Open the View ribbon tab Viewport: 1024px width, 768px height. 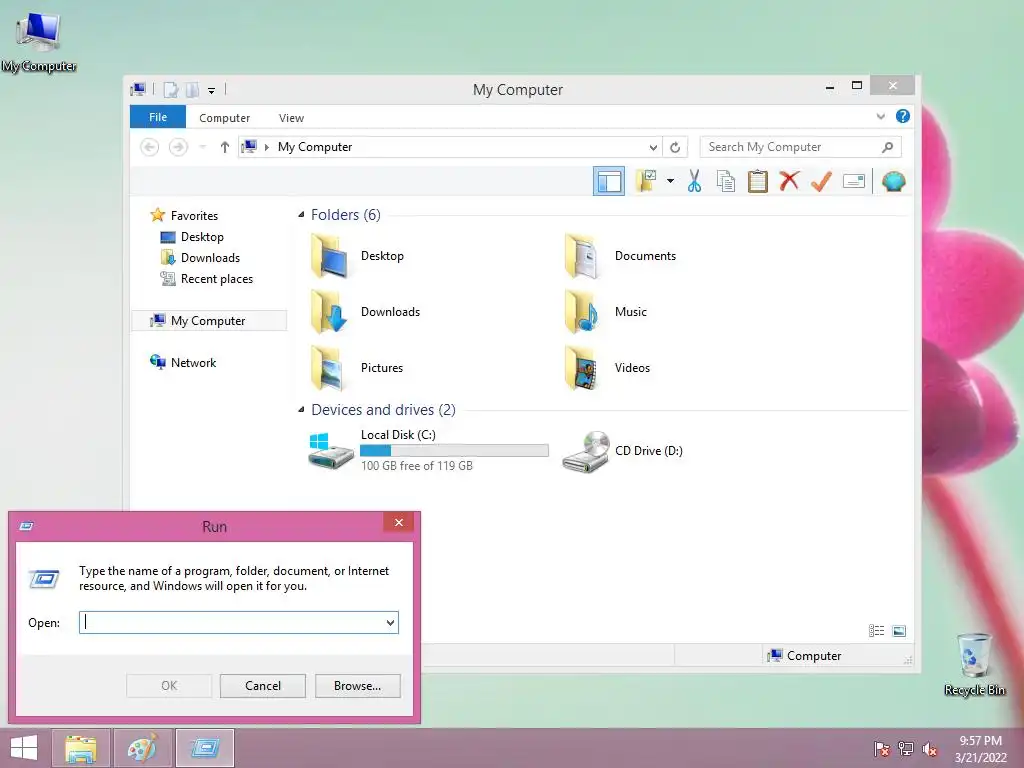(291, 118)
